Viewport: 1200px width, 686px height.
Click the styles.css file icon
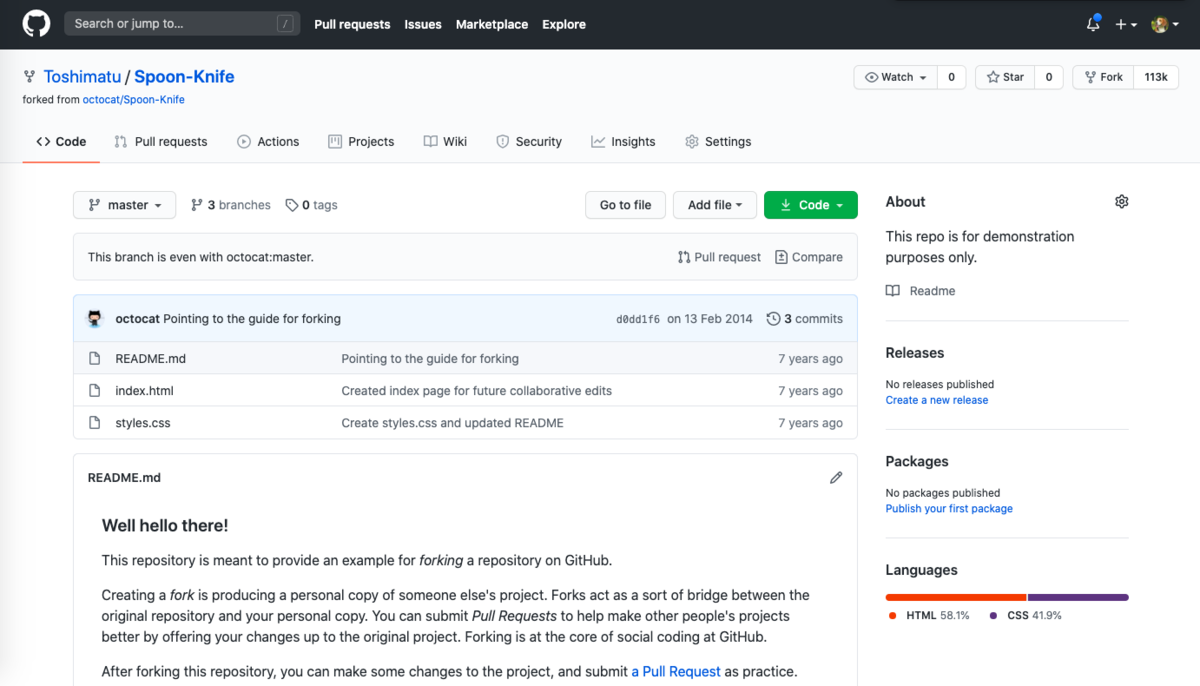coord(95,423)
